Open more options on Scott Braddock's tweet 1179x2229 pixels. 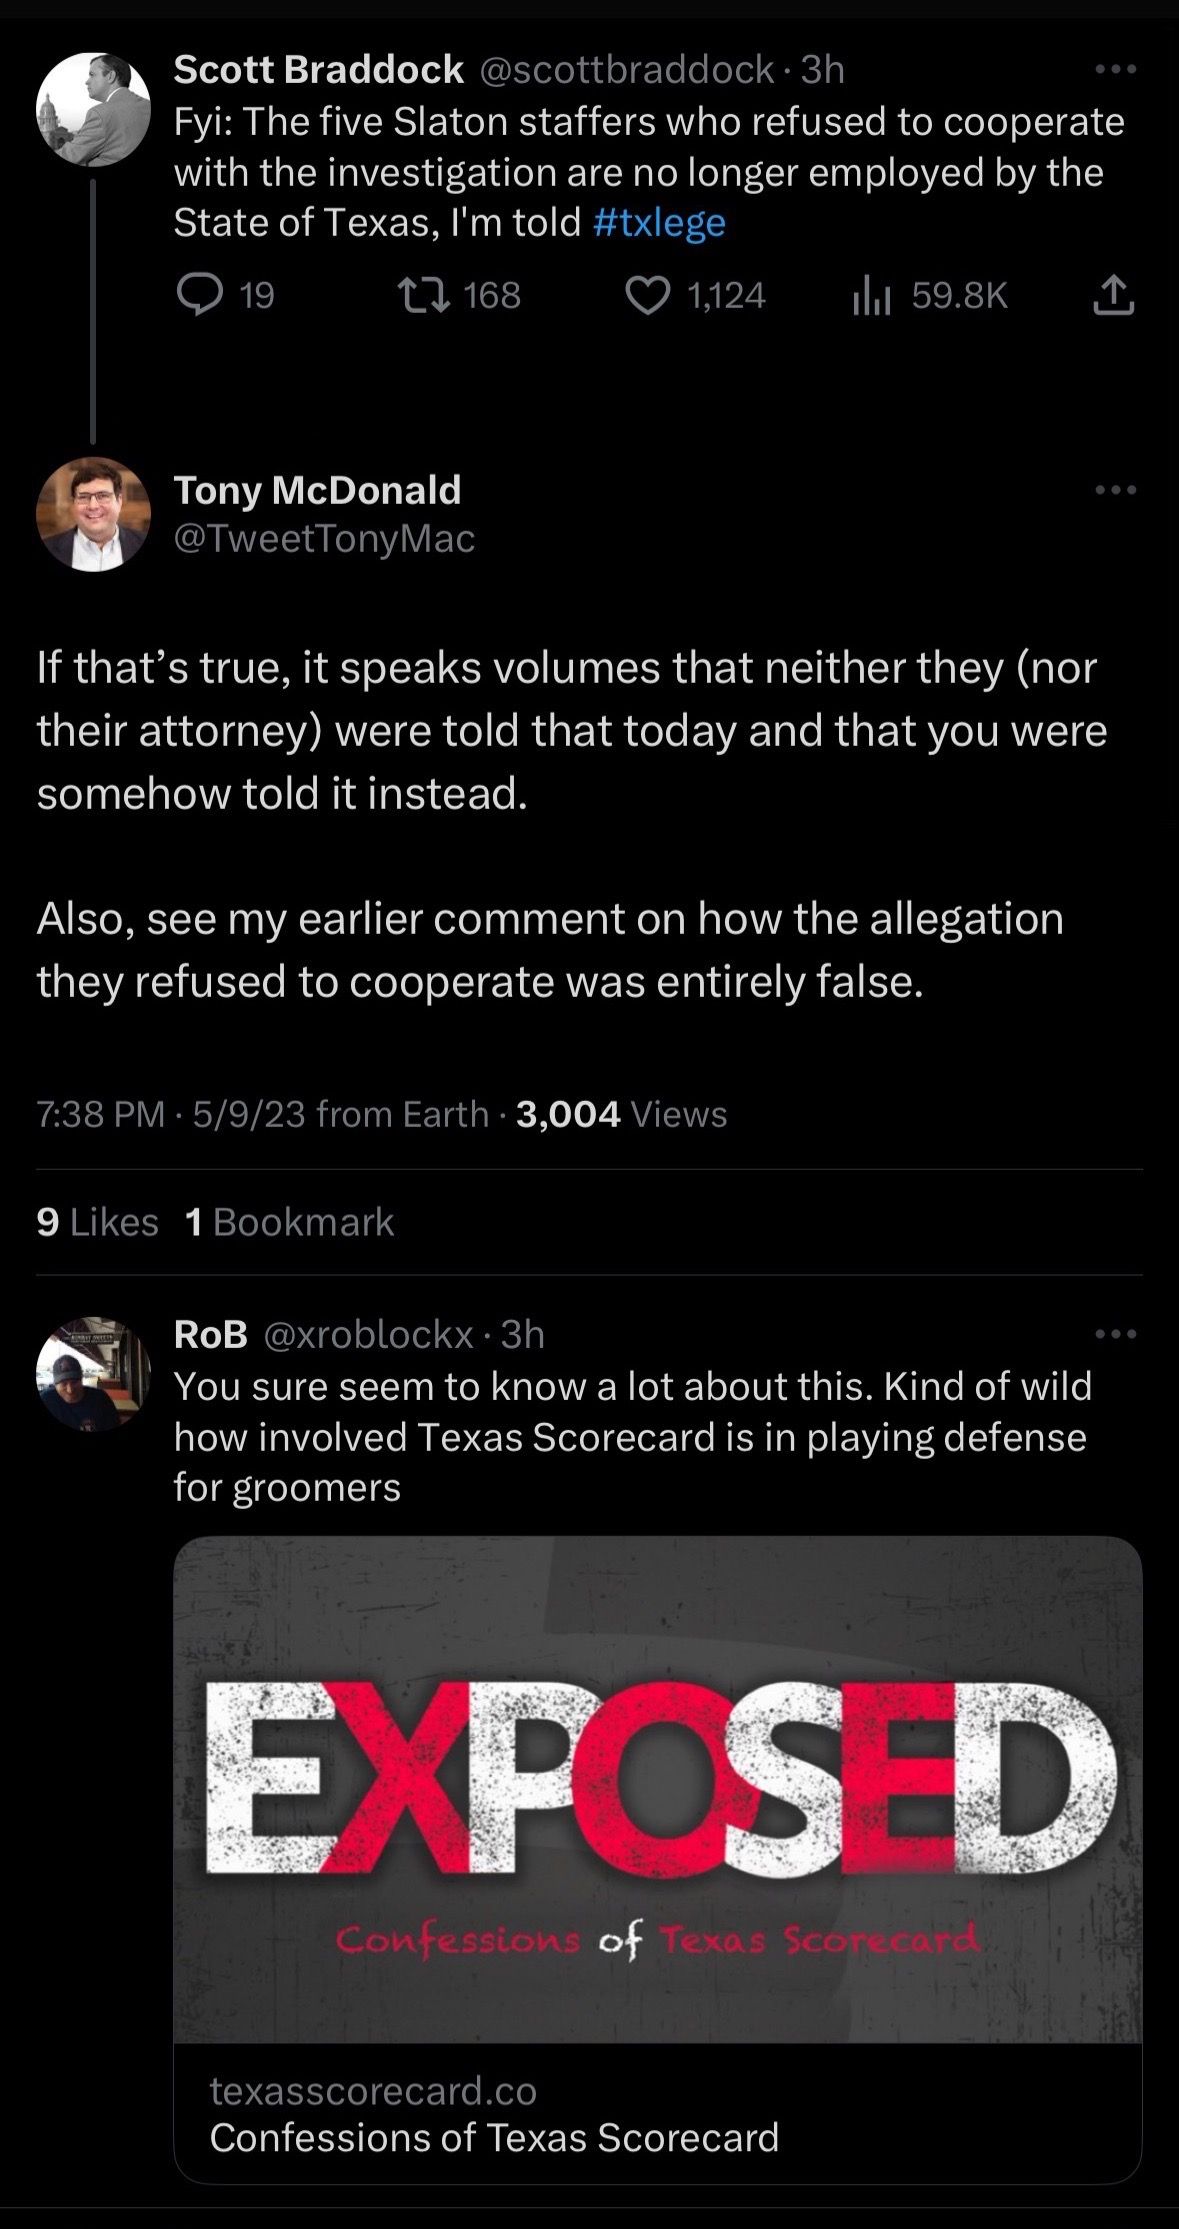tap(1115, 70)
